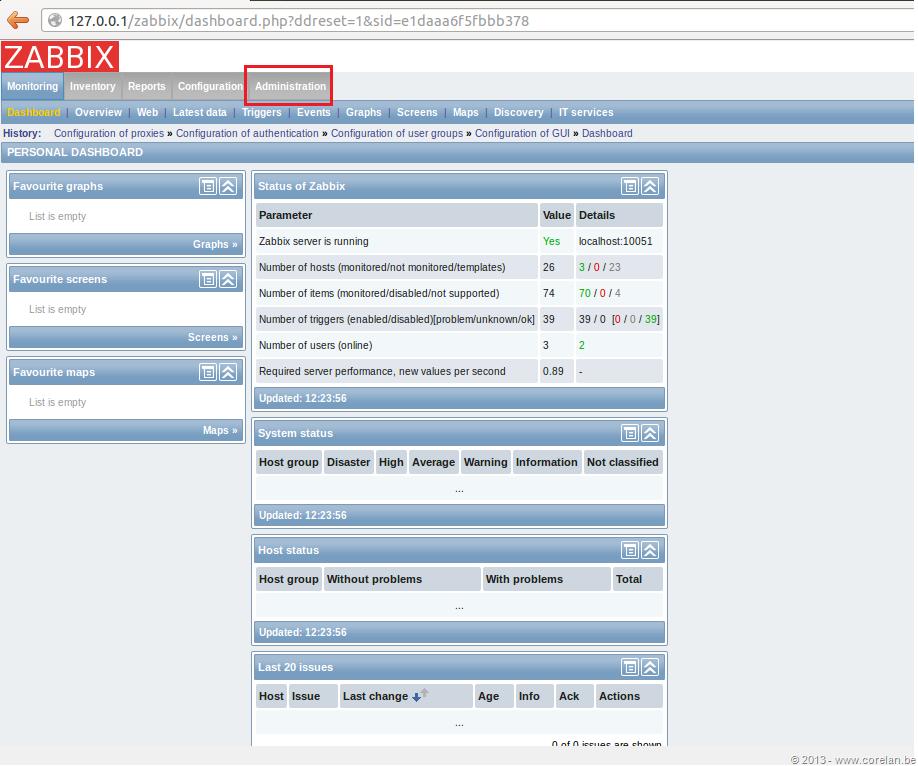Collapse the Status of Zabbix widget
Screen dimensions: 918x766
tap(650, 186)
